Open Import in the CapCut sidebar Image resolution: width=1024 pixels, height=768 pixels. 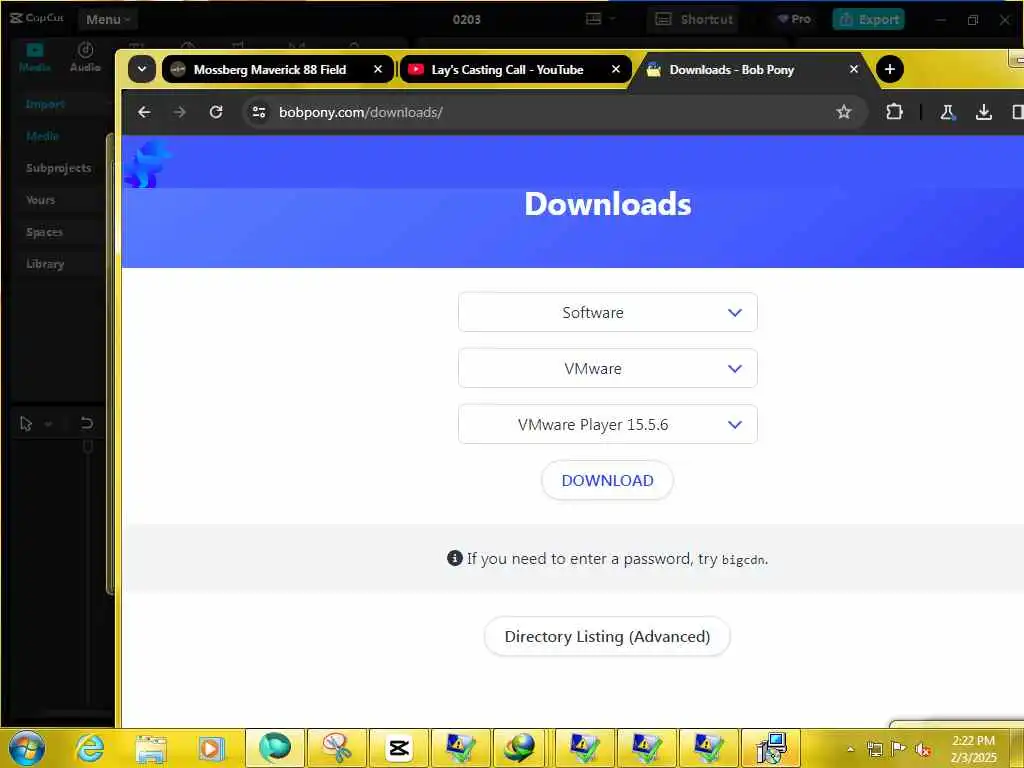click(46, 104)
